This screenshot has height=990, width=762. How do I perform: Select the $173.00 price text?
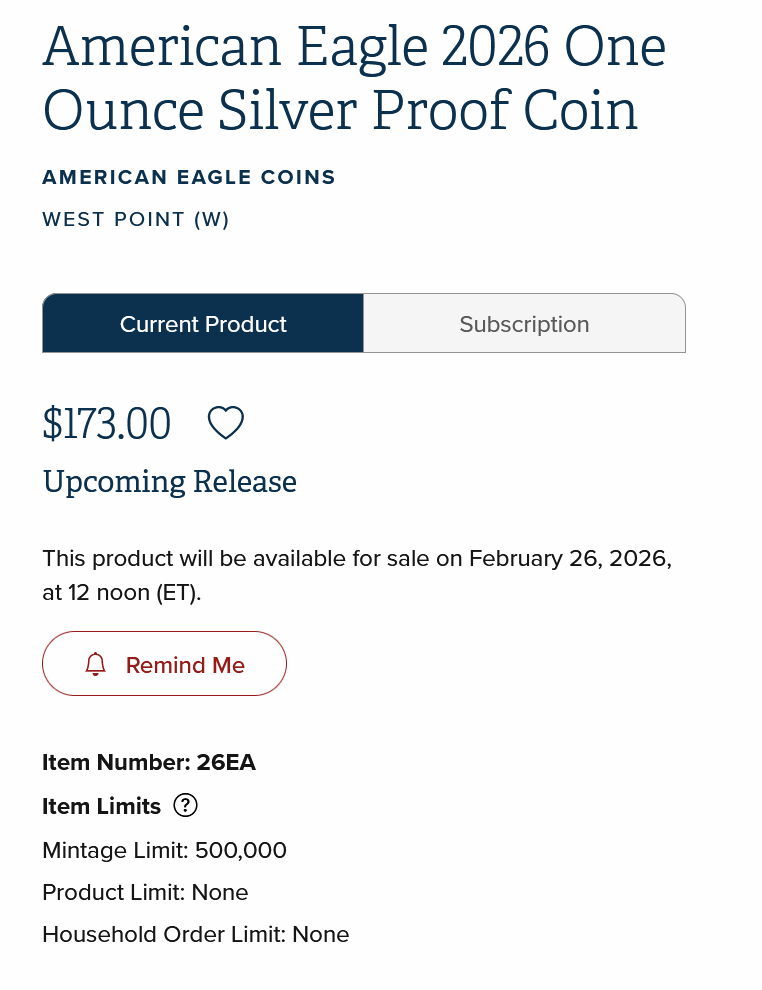point(106,424)
